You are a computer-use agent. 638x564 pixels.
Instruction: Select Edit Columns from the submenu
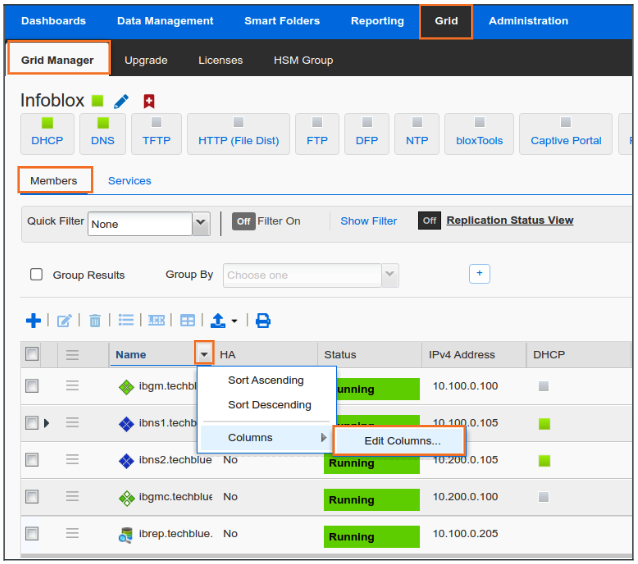tap(402, 441)
